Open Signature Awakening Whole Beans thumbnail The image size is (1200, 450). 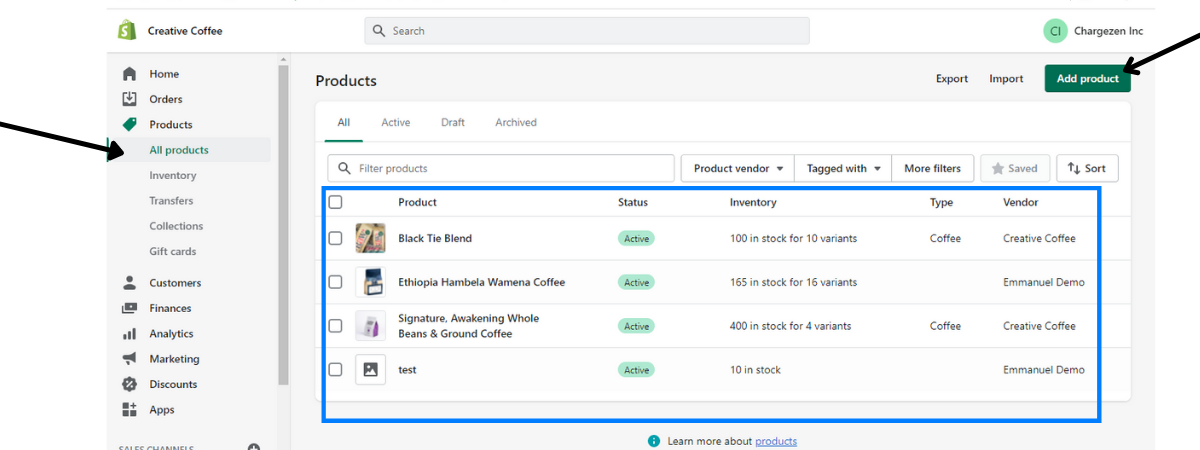tap(370, 326)
